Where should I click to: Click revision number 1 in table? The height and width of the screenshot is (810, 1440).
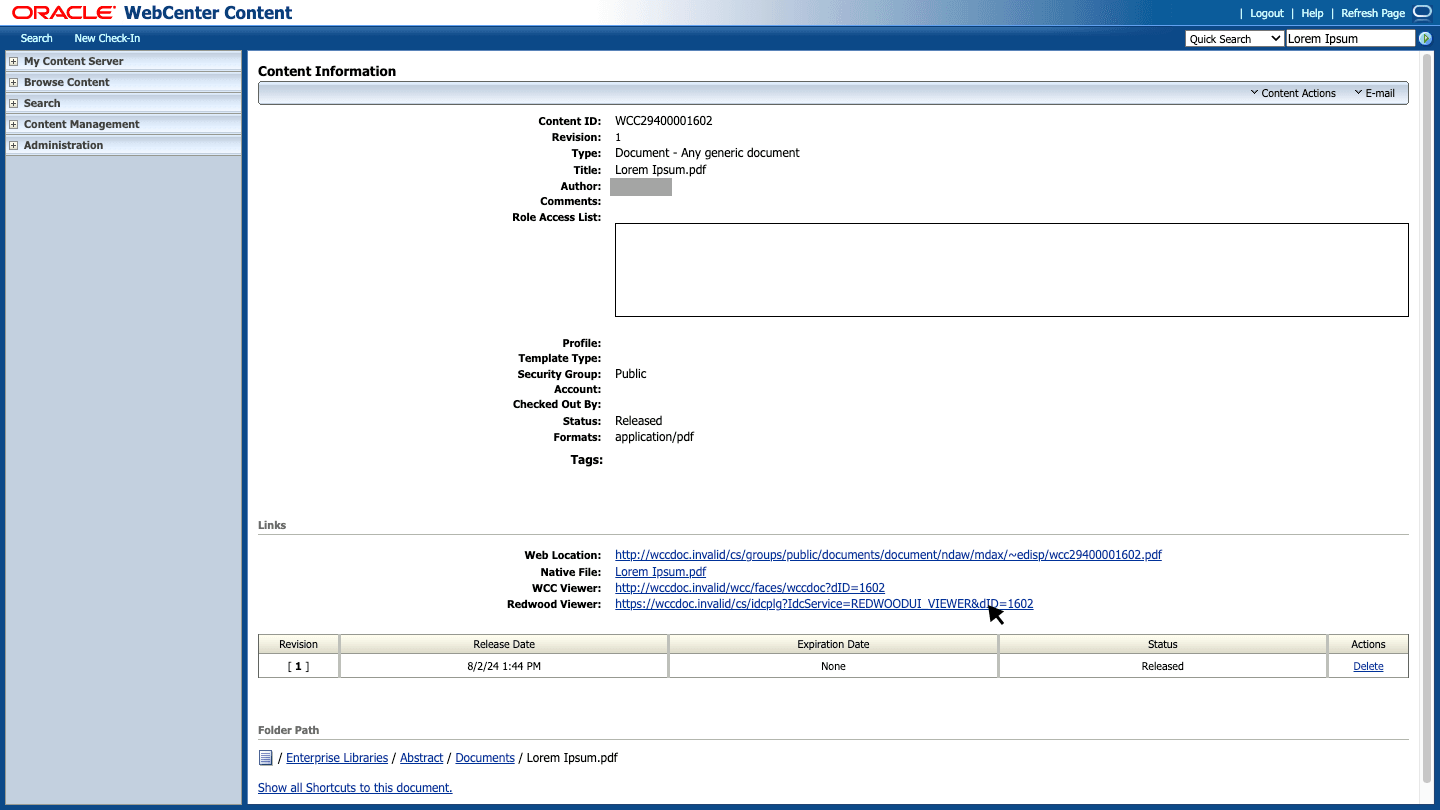point(298,666)
